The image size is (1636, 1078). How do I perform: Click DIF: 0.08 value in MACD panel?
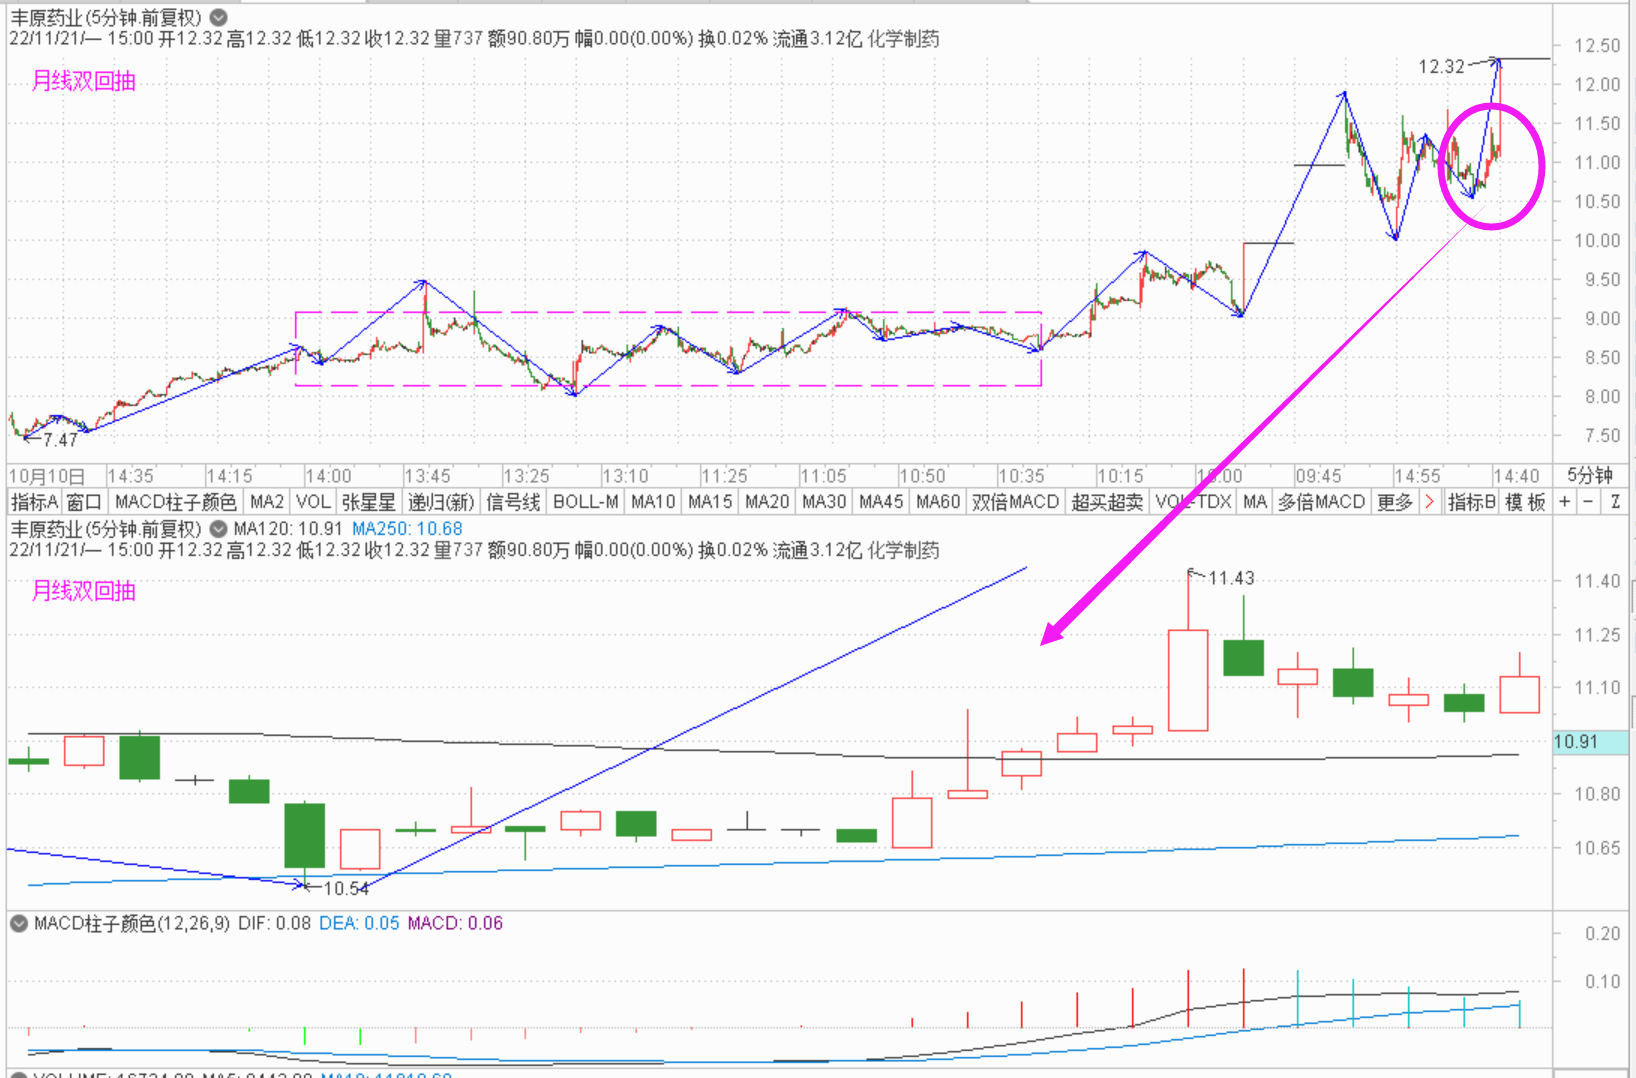274,923
